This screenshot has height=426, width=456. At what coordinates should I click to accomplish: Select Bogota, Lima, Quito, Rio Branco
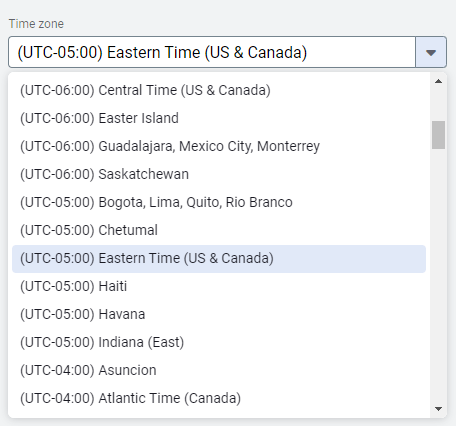click(x=219, y=202)
